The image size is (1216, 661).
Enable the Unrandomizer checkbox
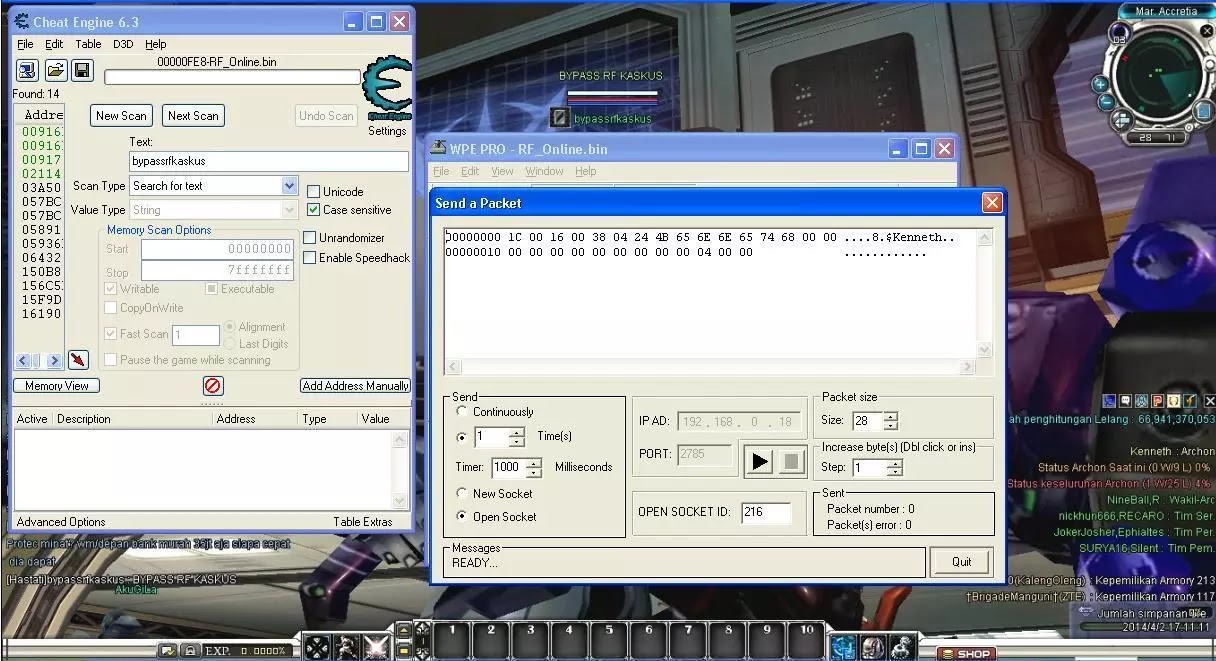point(309,238)
